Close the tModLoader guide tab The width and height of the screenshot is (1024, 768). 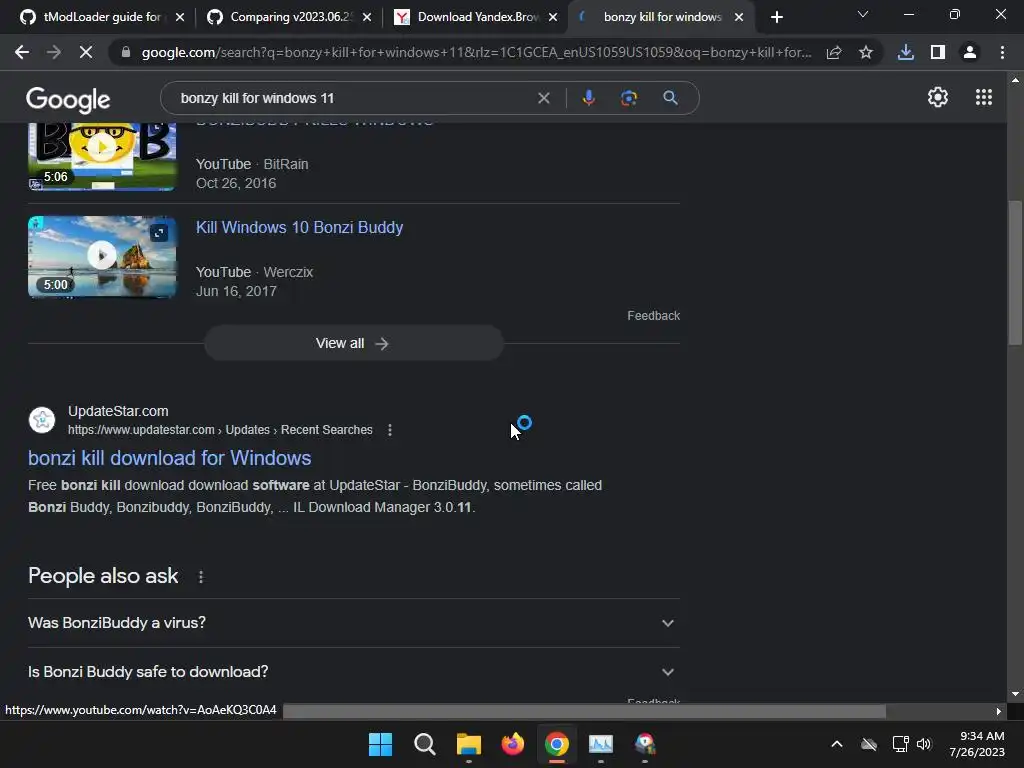[180, 17]
